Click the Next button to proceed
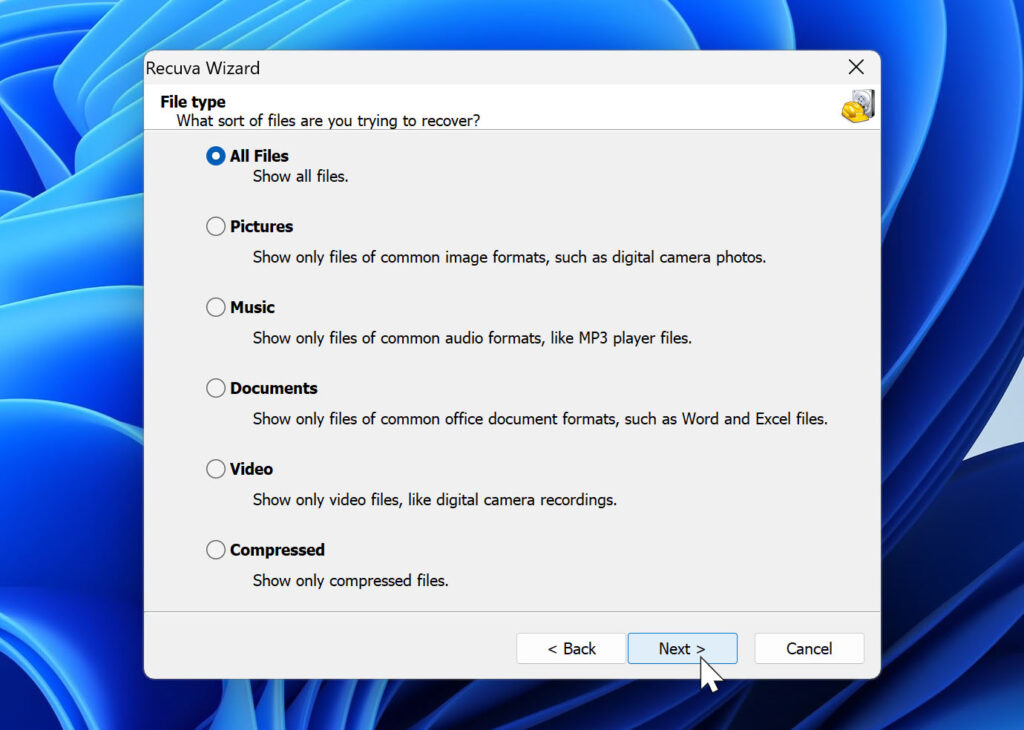1024x730 pixels. point(682,648)
